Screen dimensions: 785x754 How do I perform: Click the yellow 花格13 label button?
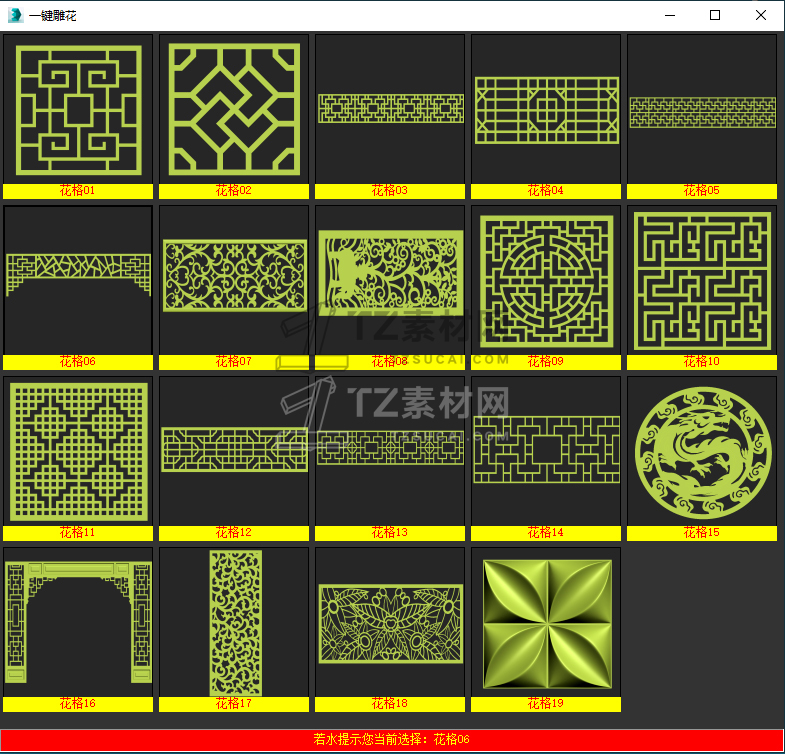pos(390,533)
